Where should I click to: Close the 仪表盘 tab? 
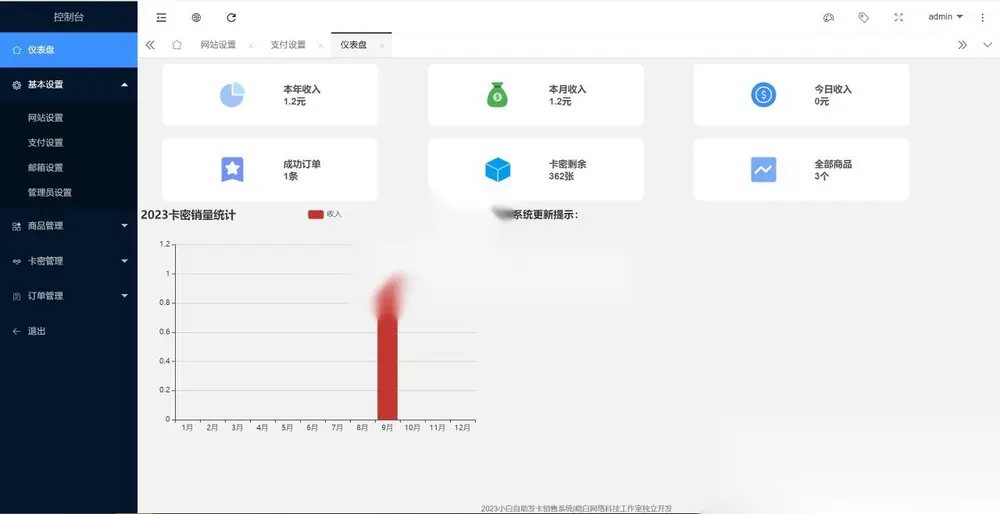[381, 45]
